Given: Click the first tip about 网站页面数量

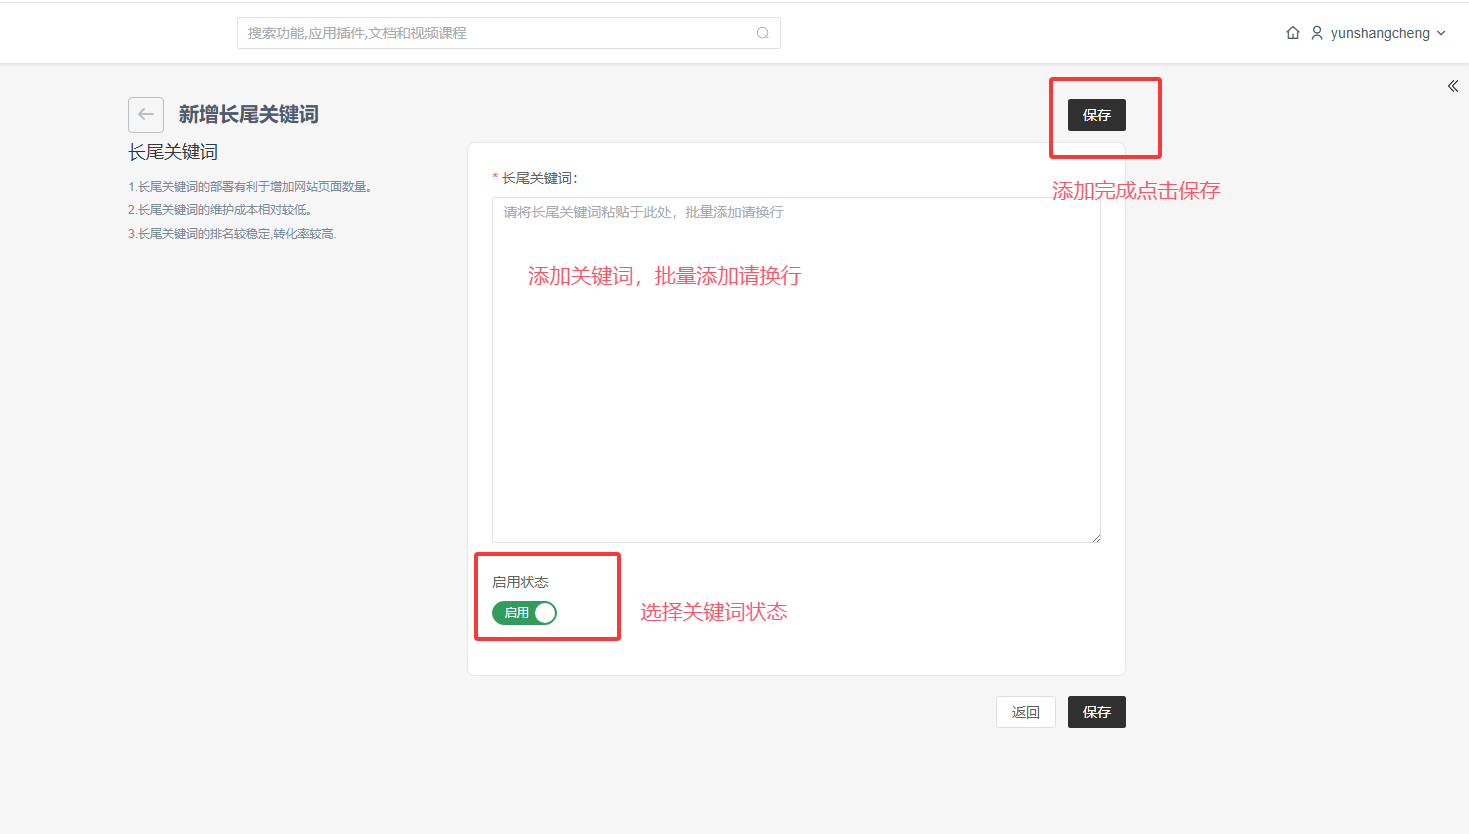Looking at the screenshot, I should (250, 187).
